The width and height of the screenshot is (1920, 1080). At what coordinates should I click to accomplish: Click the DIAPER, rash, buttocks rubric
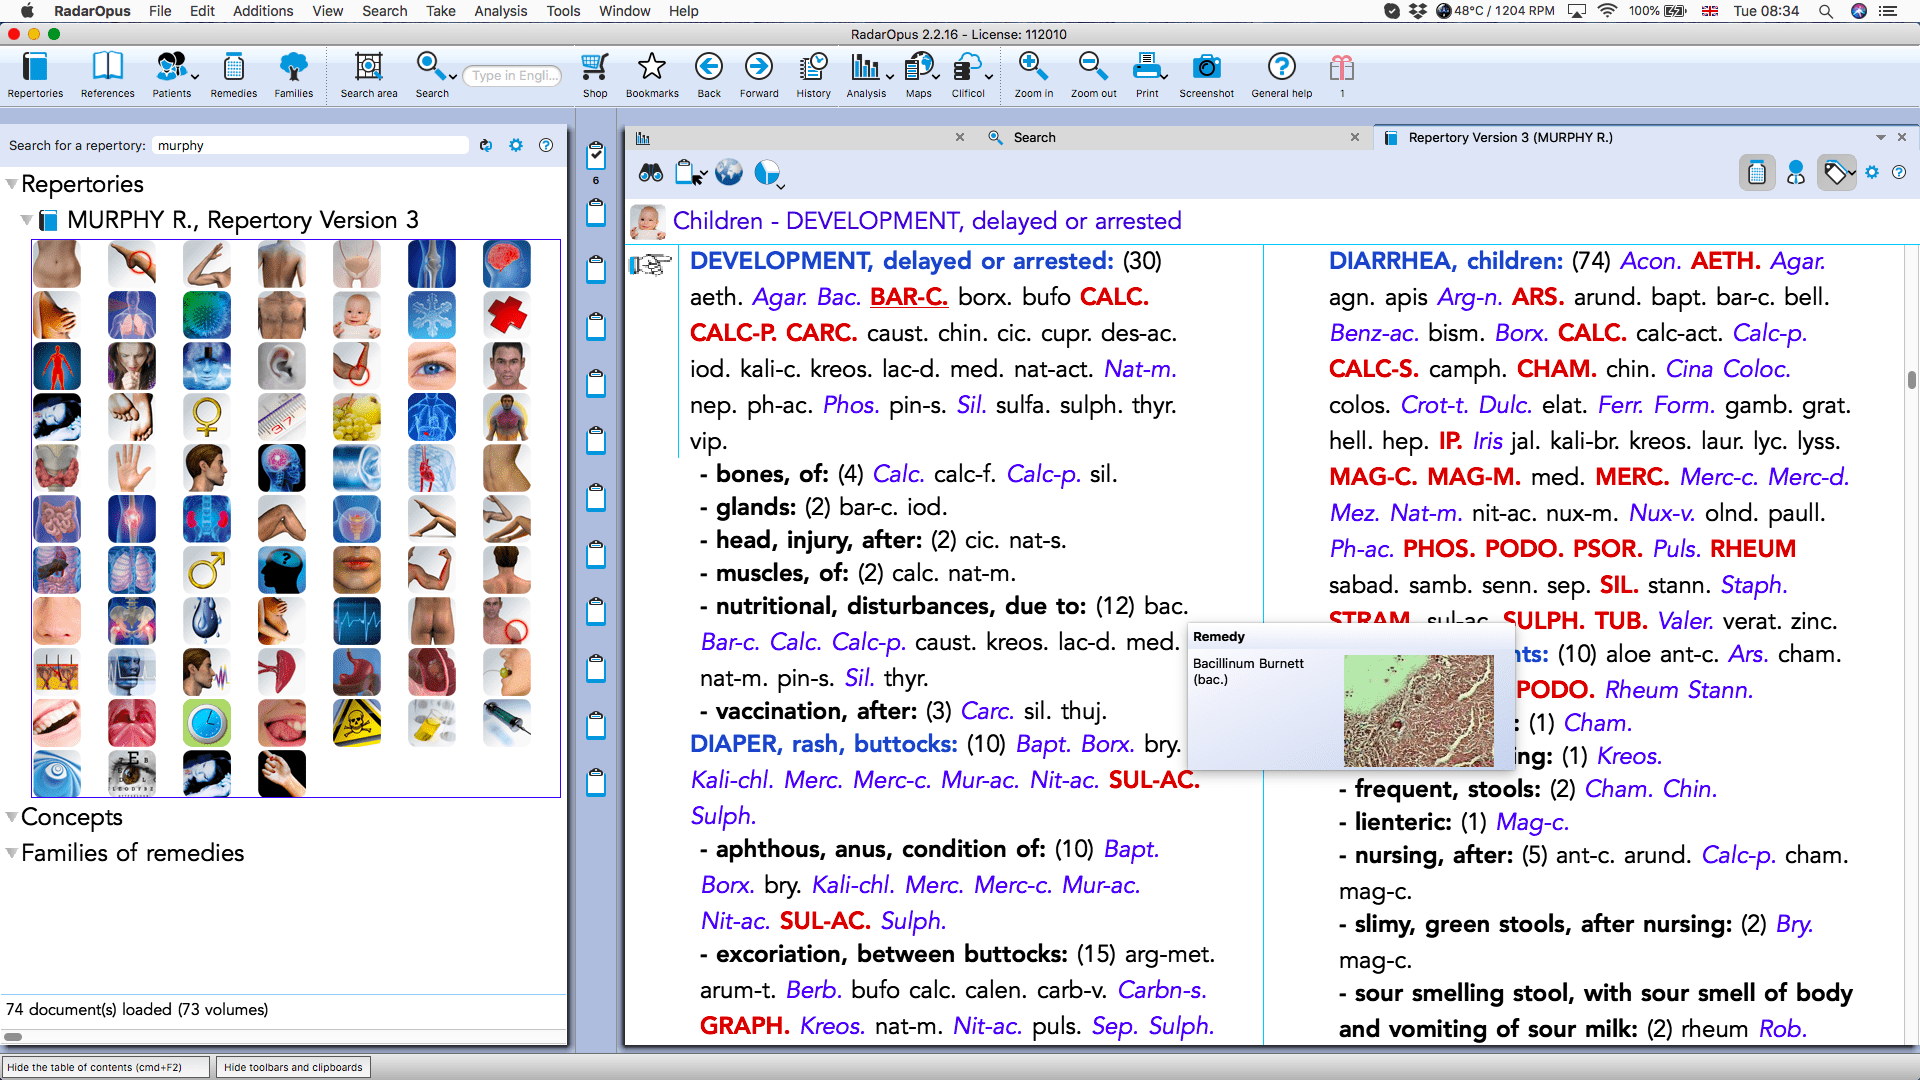tap(824, 744)
